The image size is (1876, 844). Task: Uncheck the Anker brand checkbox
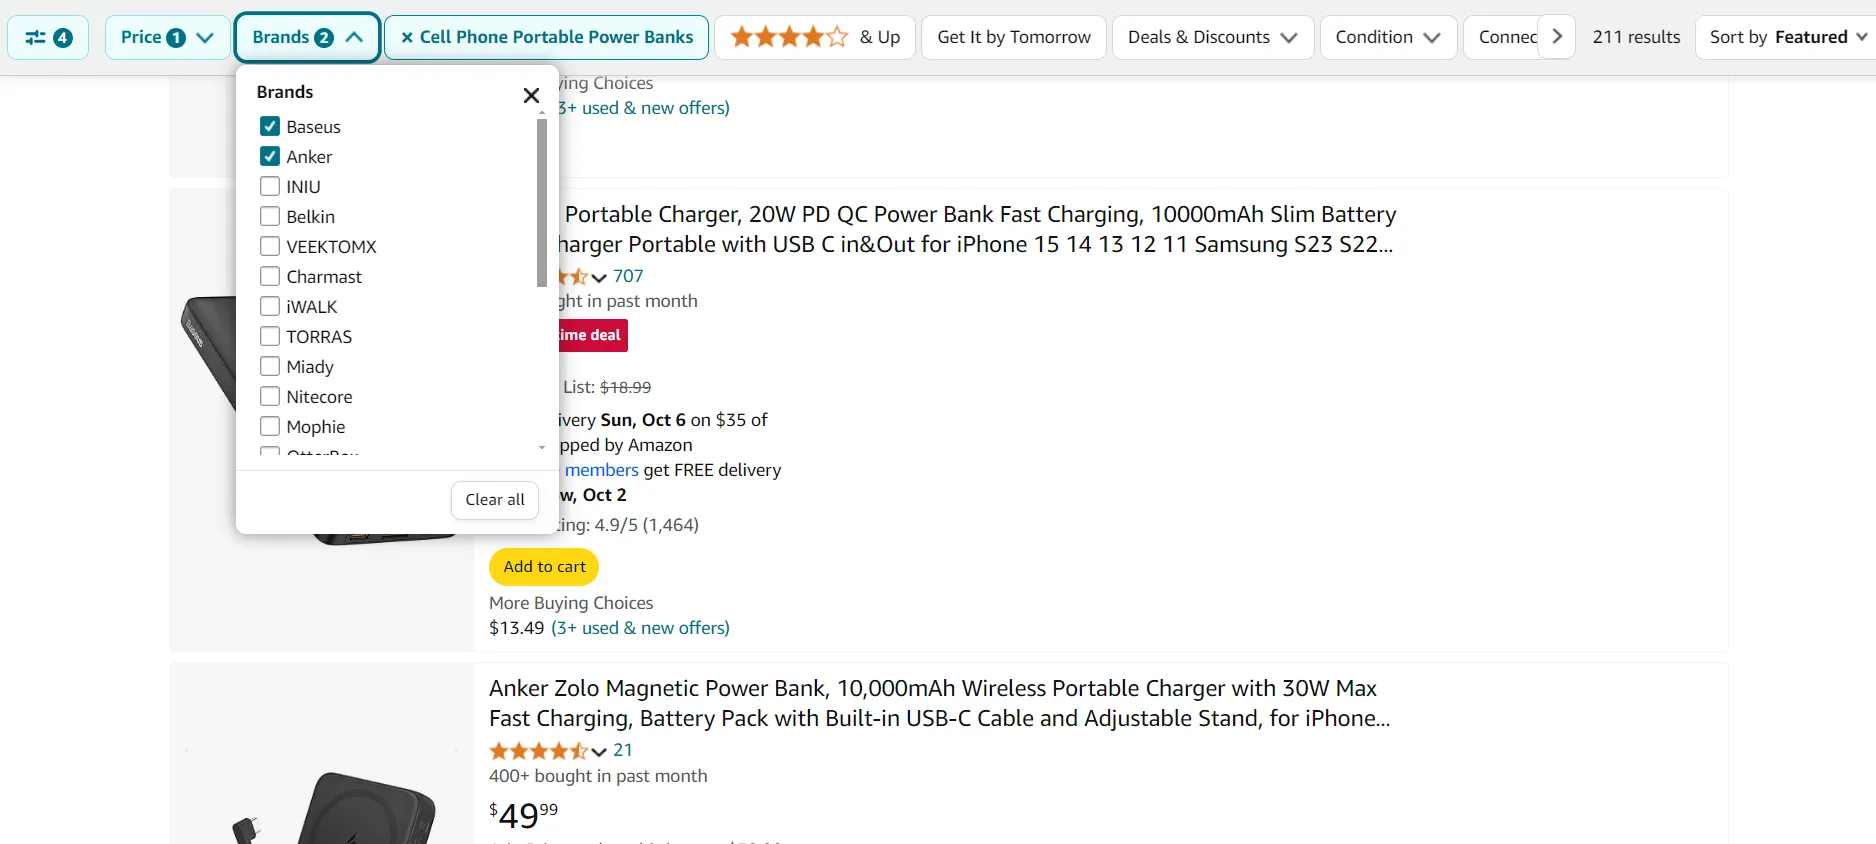[x=270, y=157]
